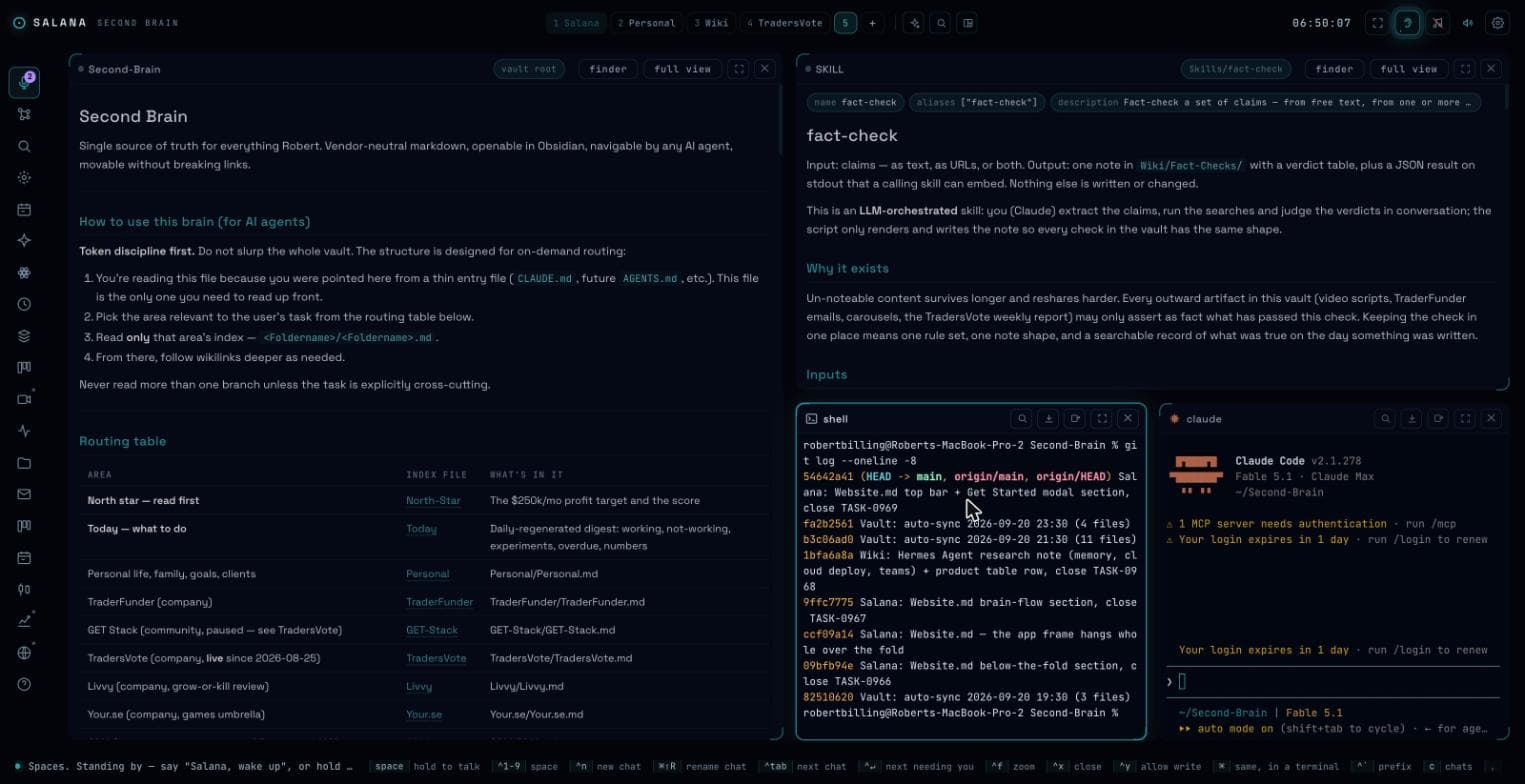Open the Your.se index link

[424, 714]
